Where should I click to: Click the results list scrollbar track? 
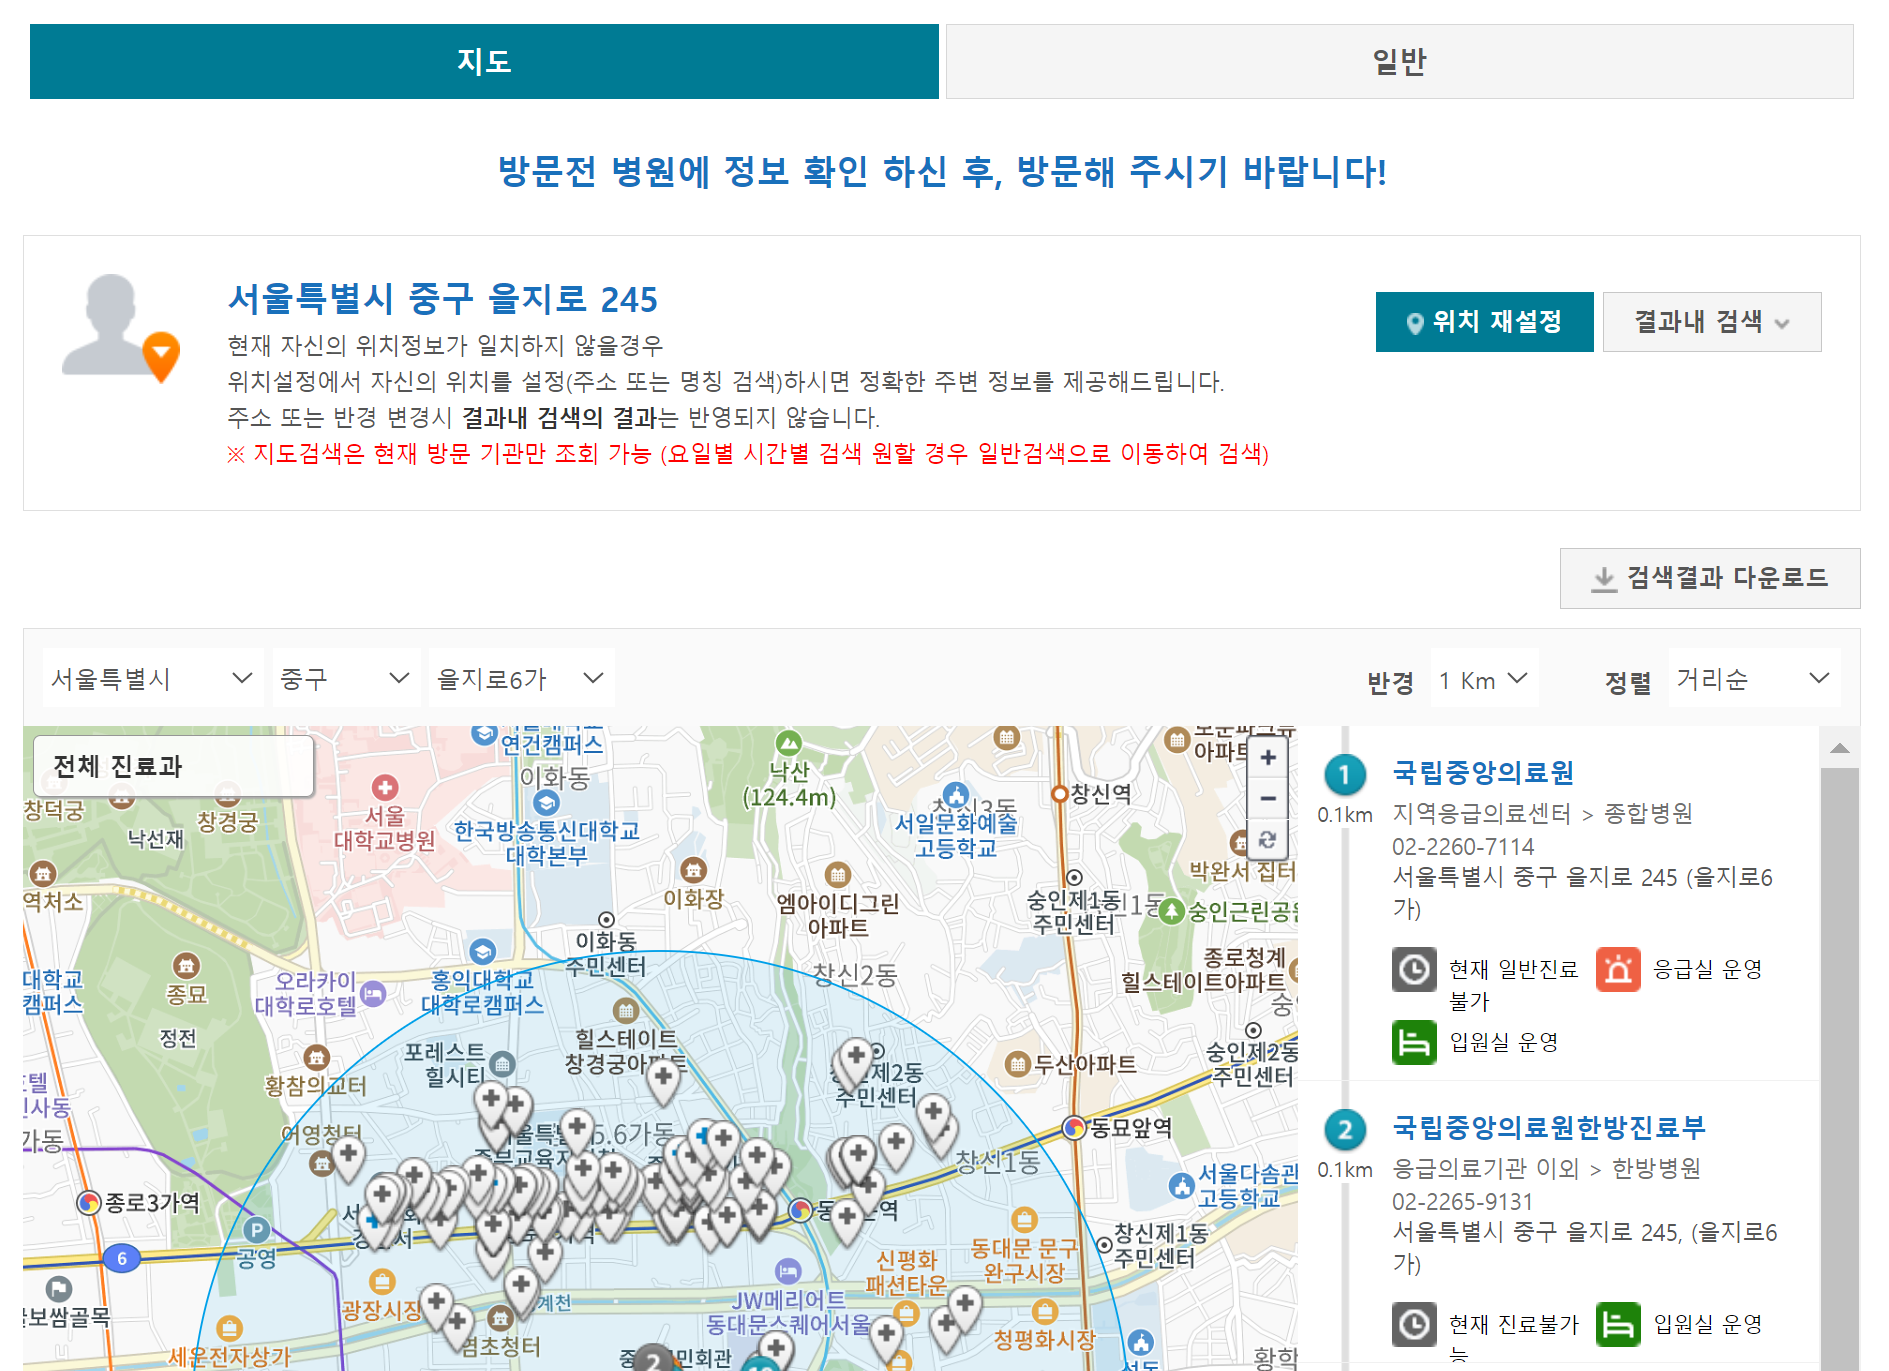pos(1839,1068)
